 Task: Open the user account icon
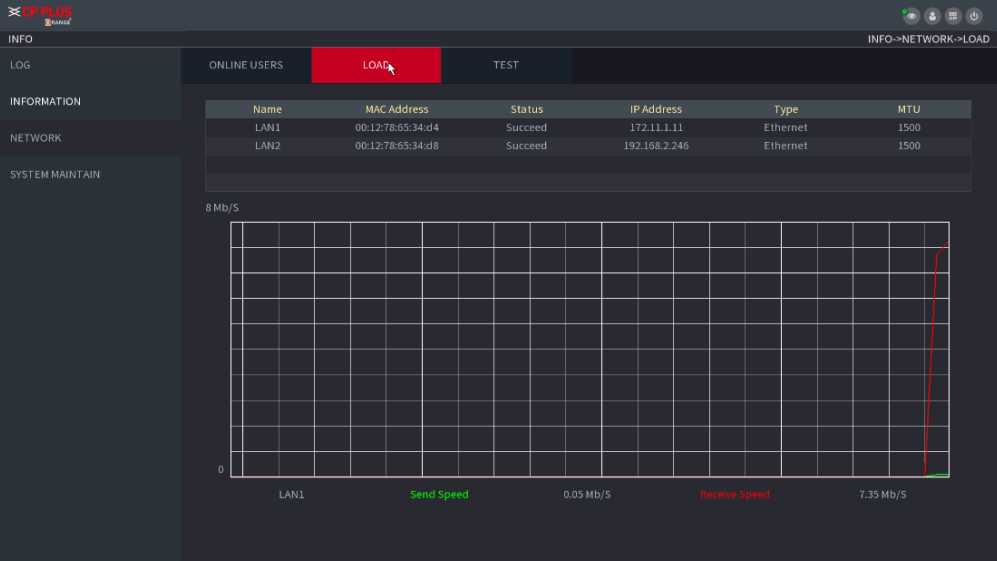point(932,16)
